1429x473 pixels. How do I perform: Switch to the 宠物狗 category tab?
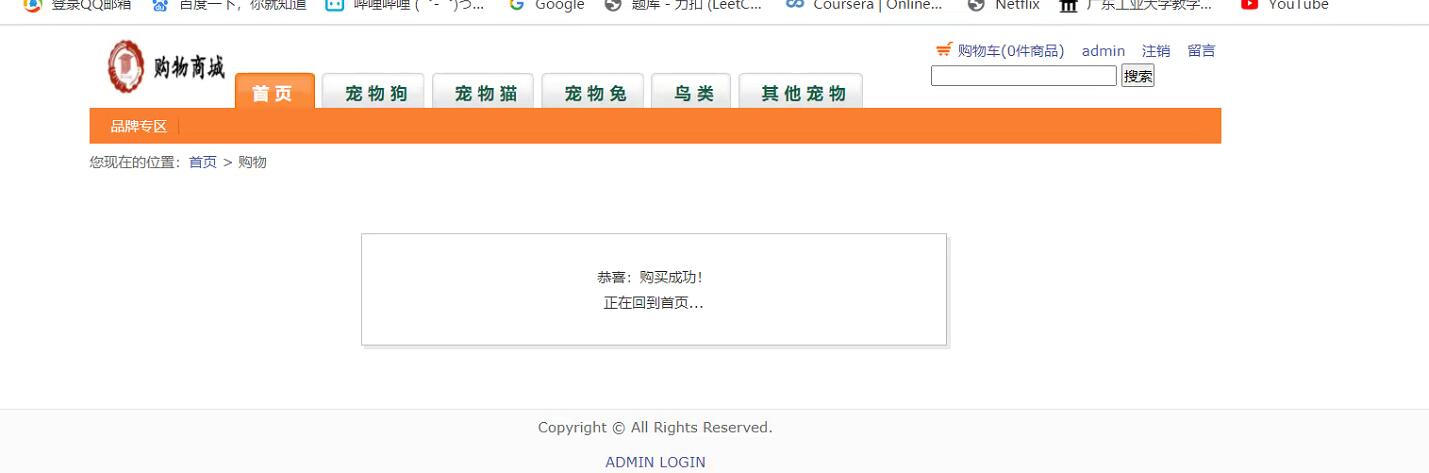375,93
